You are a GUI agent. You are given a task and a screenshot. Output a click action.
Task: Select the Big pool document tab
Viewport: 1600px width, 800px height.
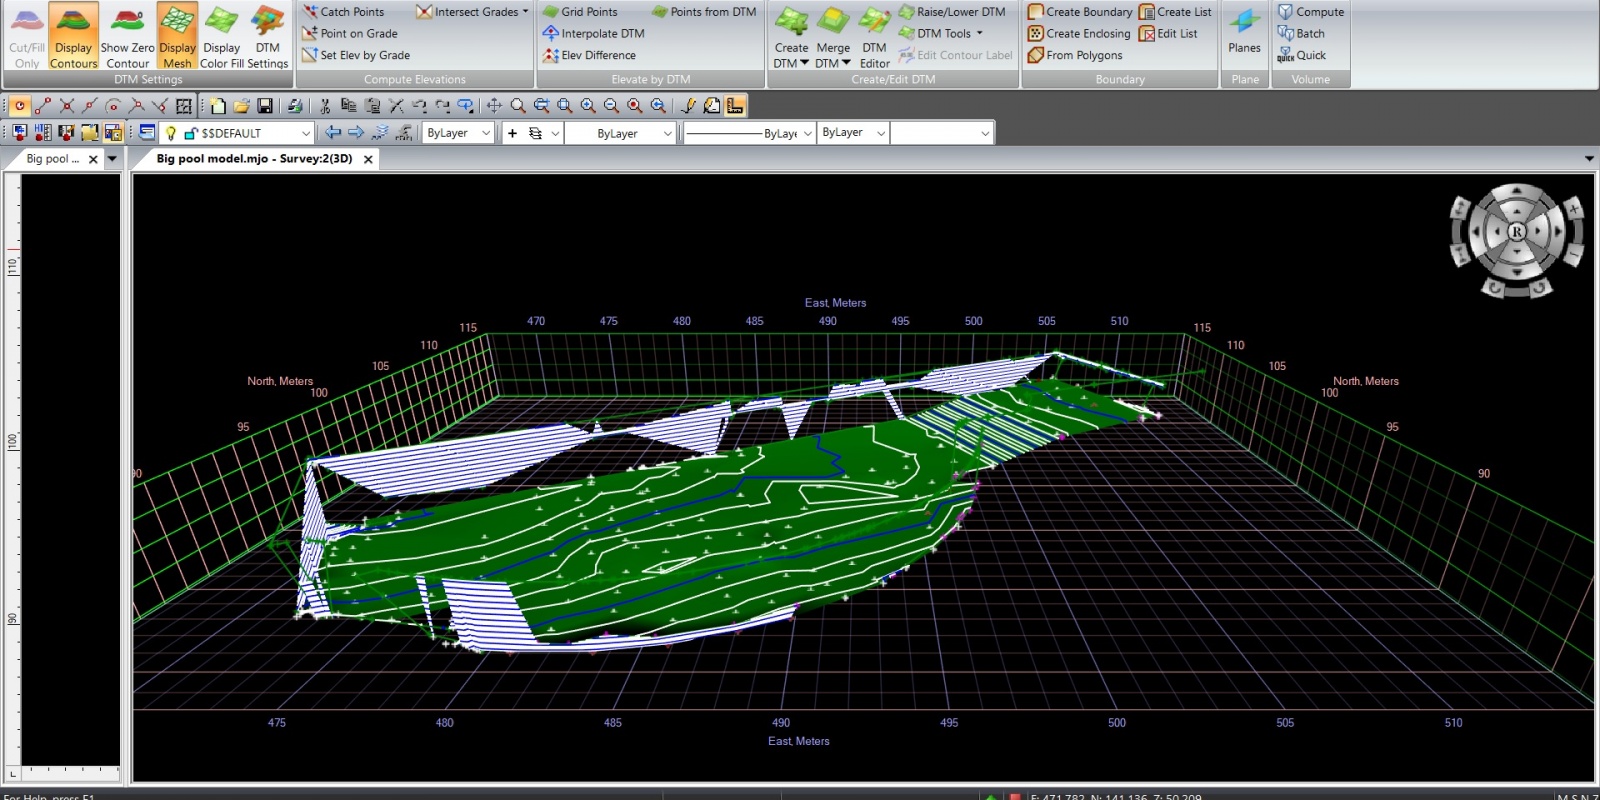[x=52, y=159]
